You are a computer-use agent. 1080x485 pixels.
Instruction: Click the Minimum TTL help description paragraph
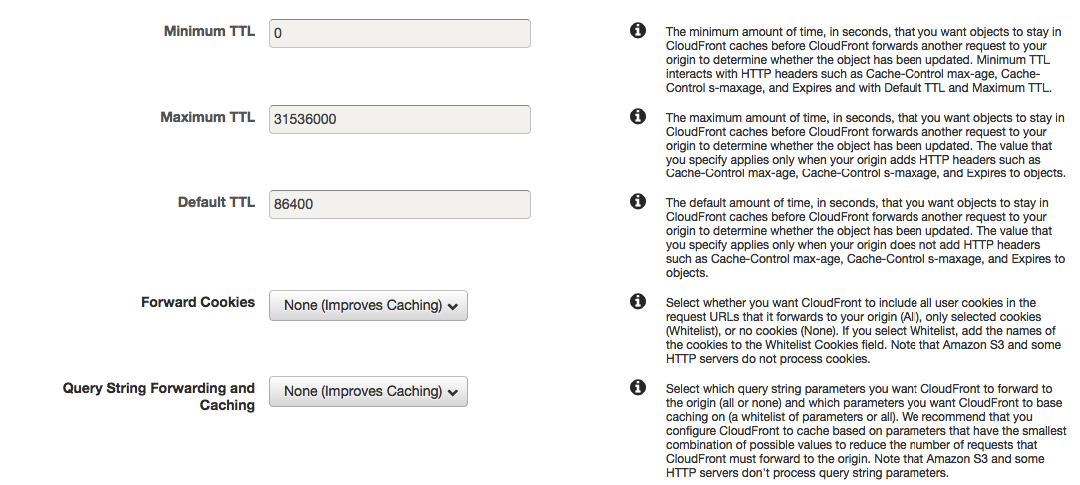tap(858, 59)
